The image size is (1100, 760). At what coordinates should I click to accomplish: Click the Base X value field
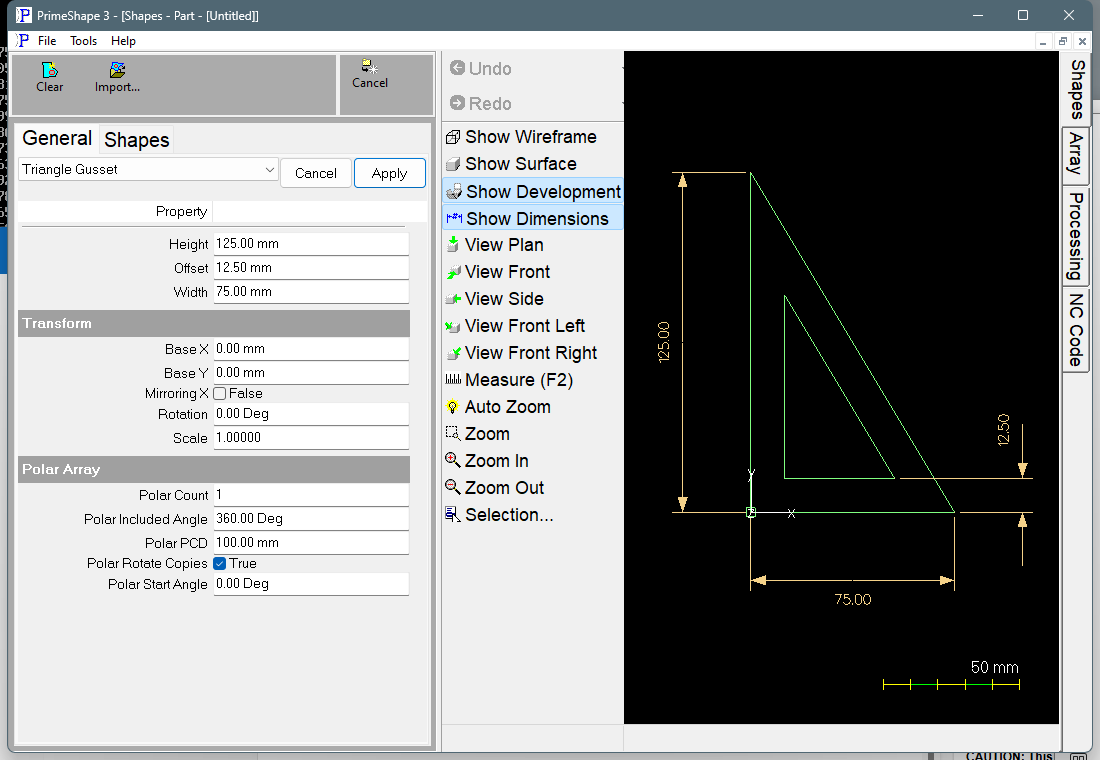tap(311, 349)
